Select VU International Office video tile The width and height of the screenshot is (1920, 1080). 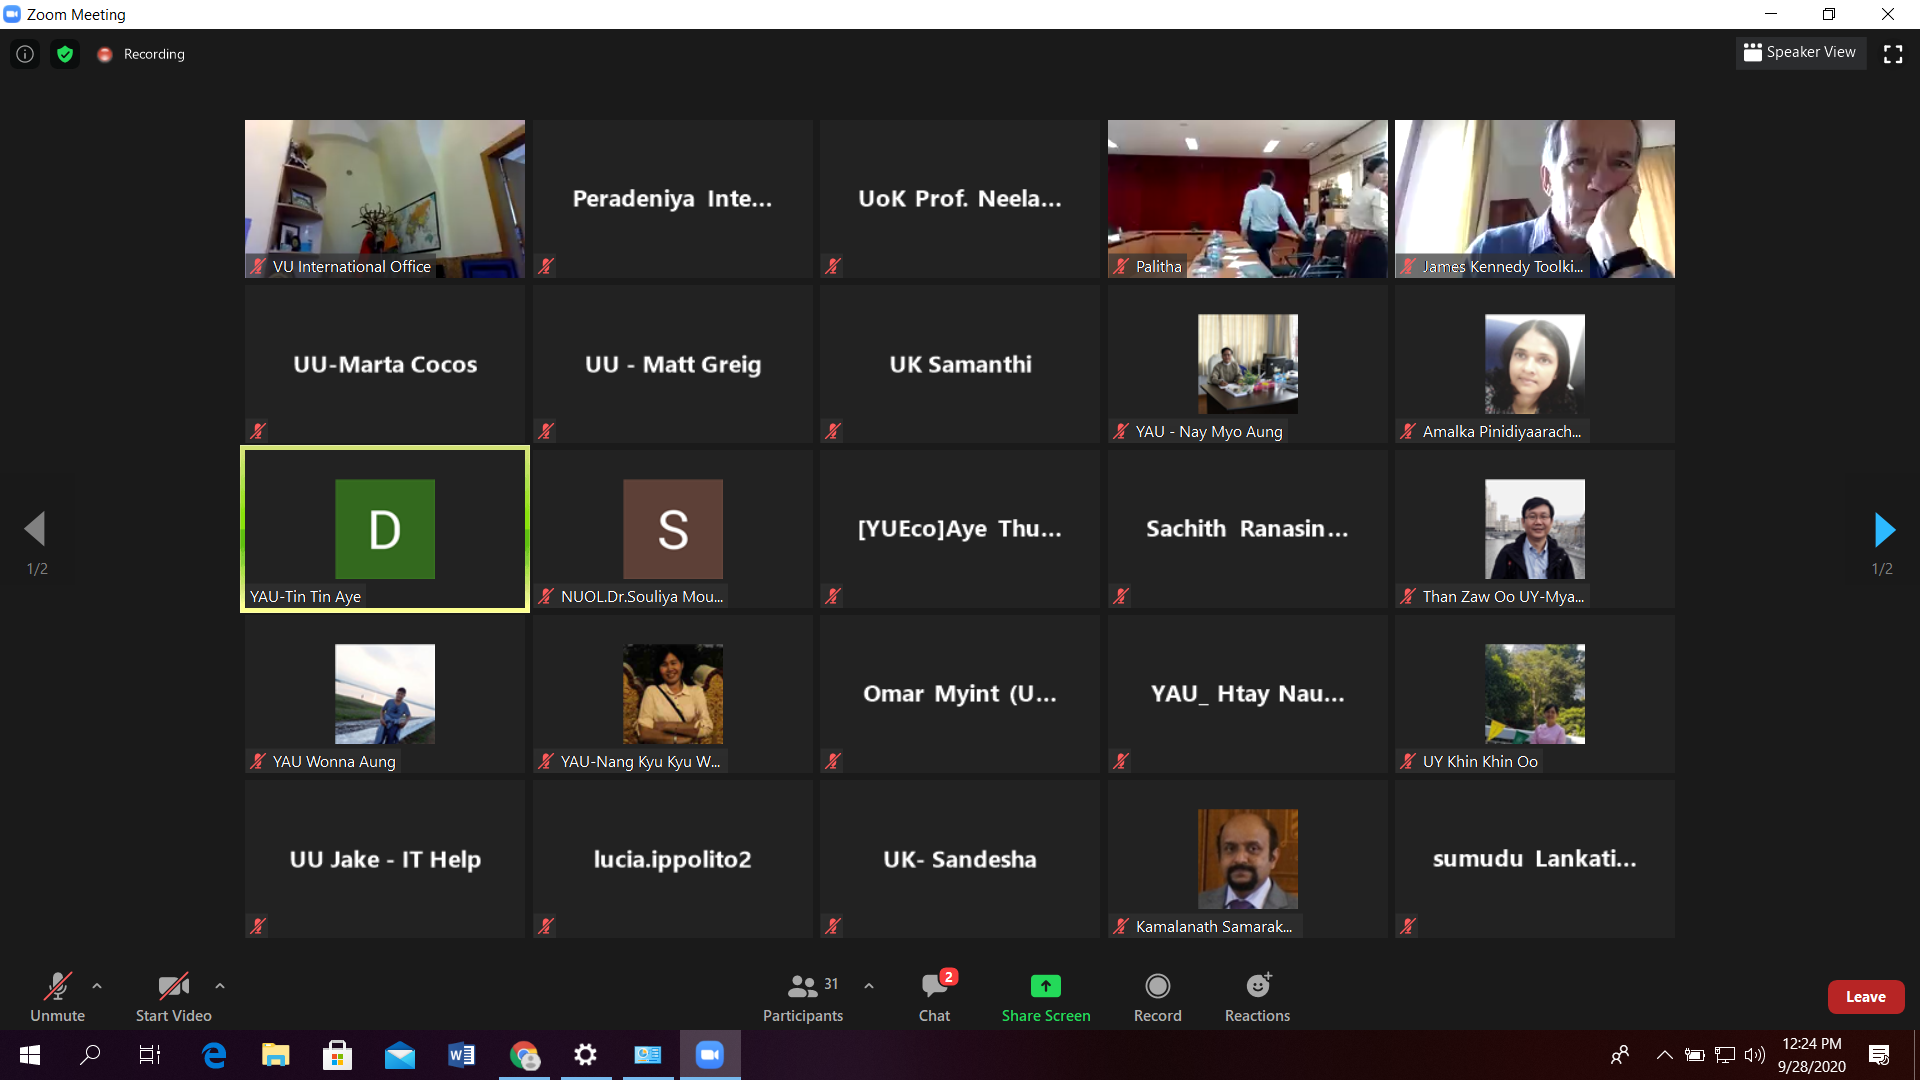click(x=385, y=199)
